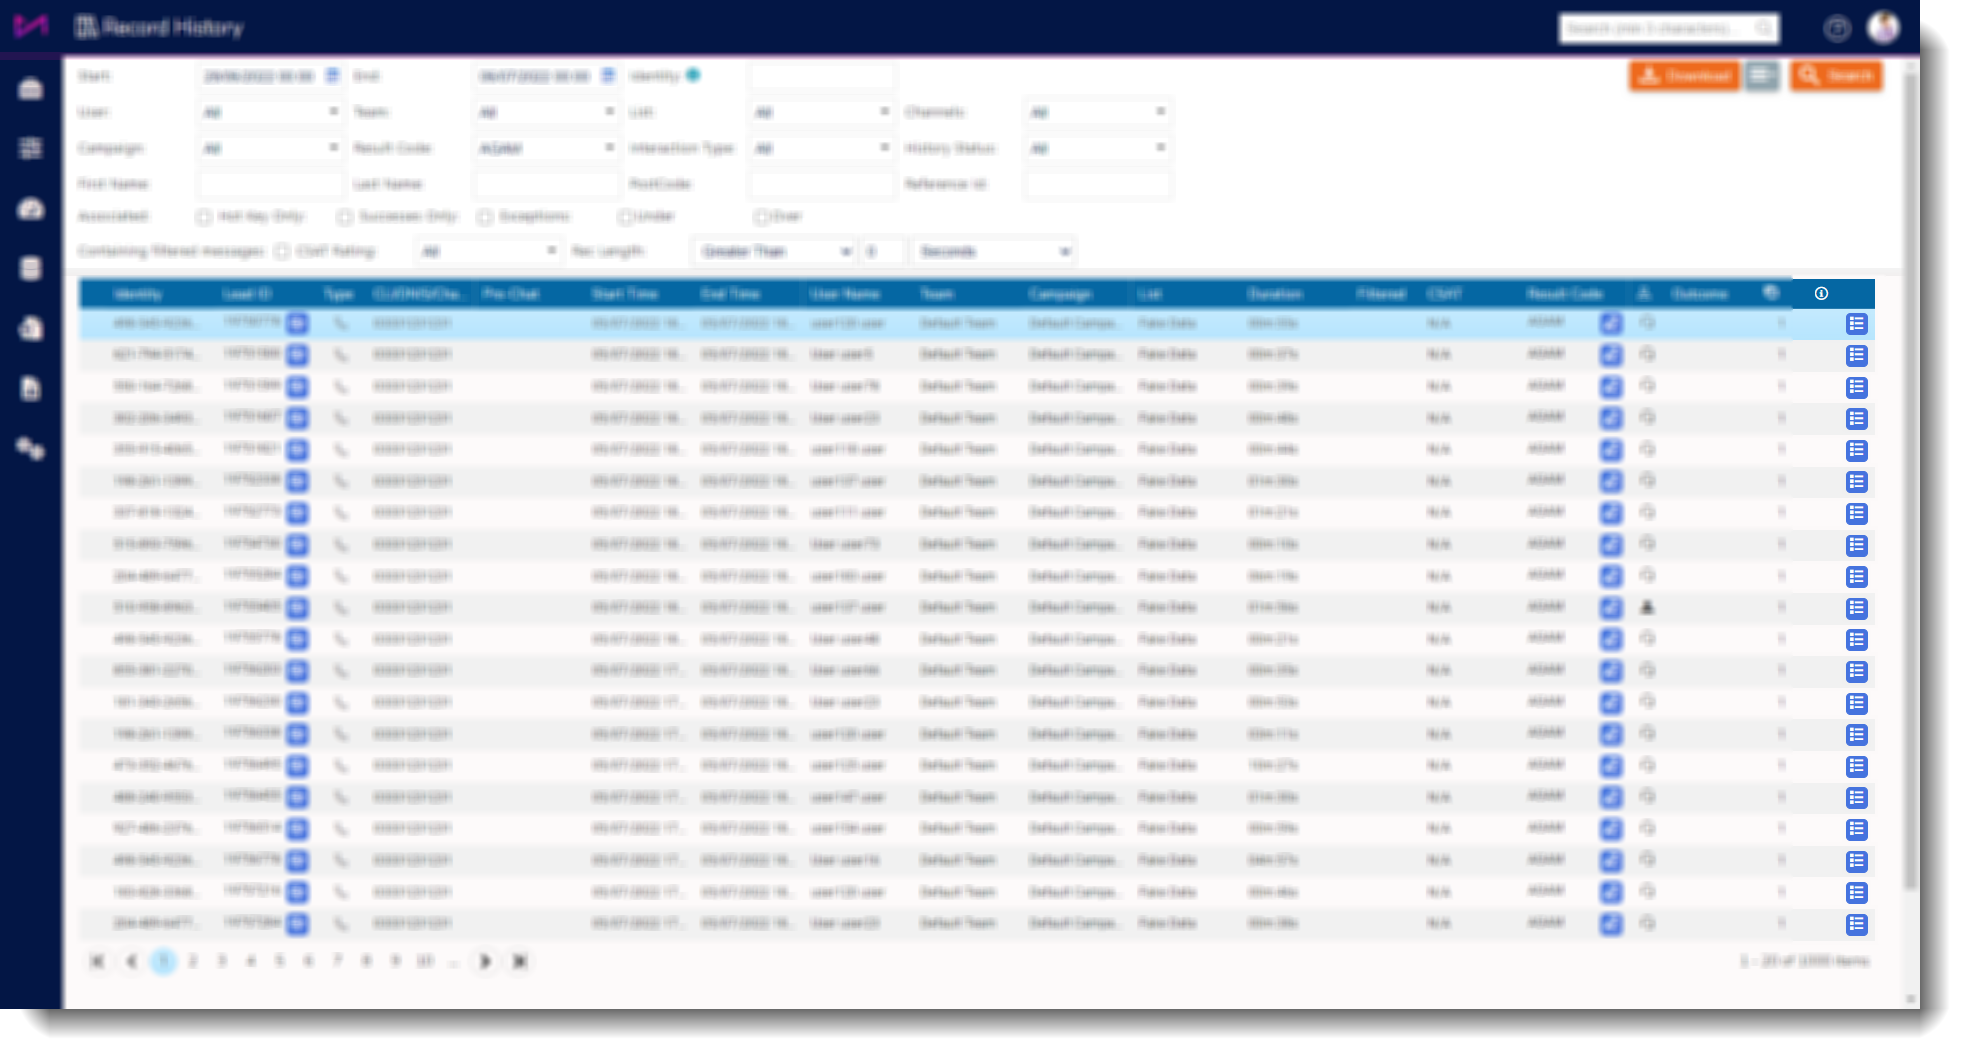Click the orange Download button
The height and width of the screenshot is (1059, 1970).
tap(1685, 75)
